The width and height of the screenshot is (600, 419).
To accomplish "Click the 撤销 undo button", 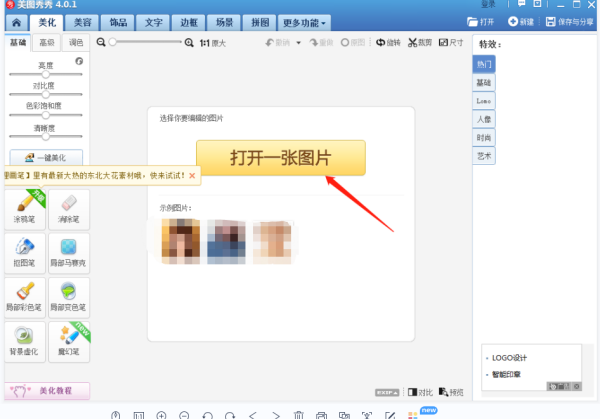I will [x=278, y=42].
